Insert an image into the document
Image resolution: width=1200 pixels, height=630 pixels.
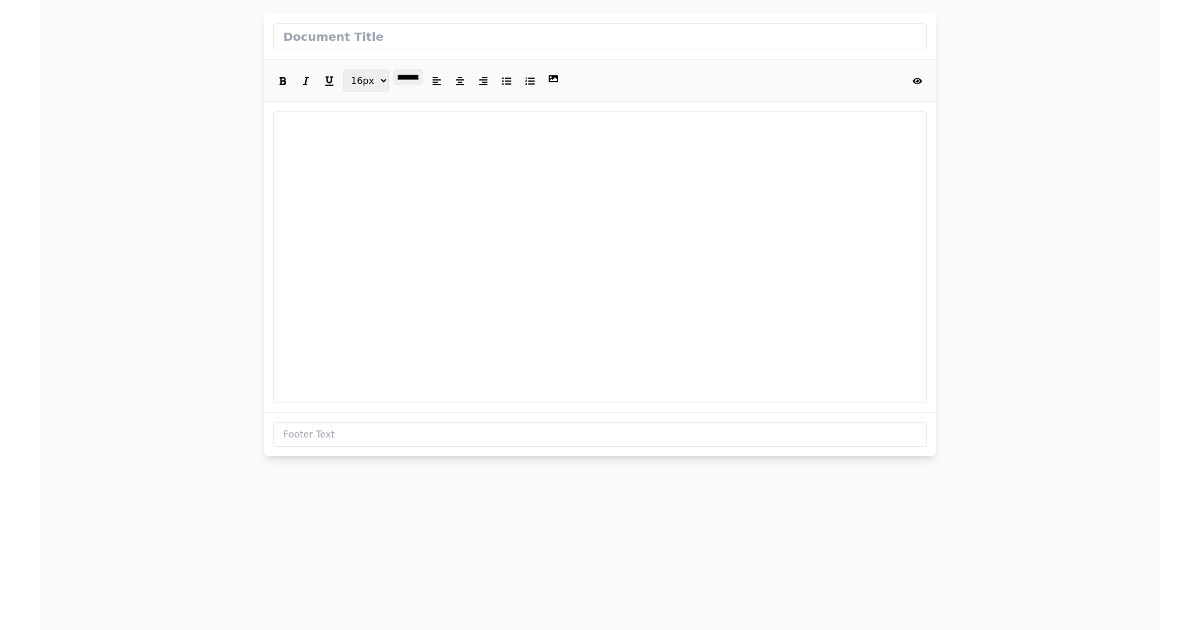click(x=553, y=81)
